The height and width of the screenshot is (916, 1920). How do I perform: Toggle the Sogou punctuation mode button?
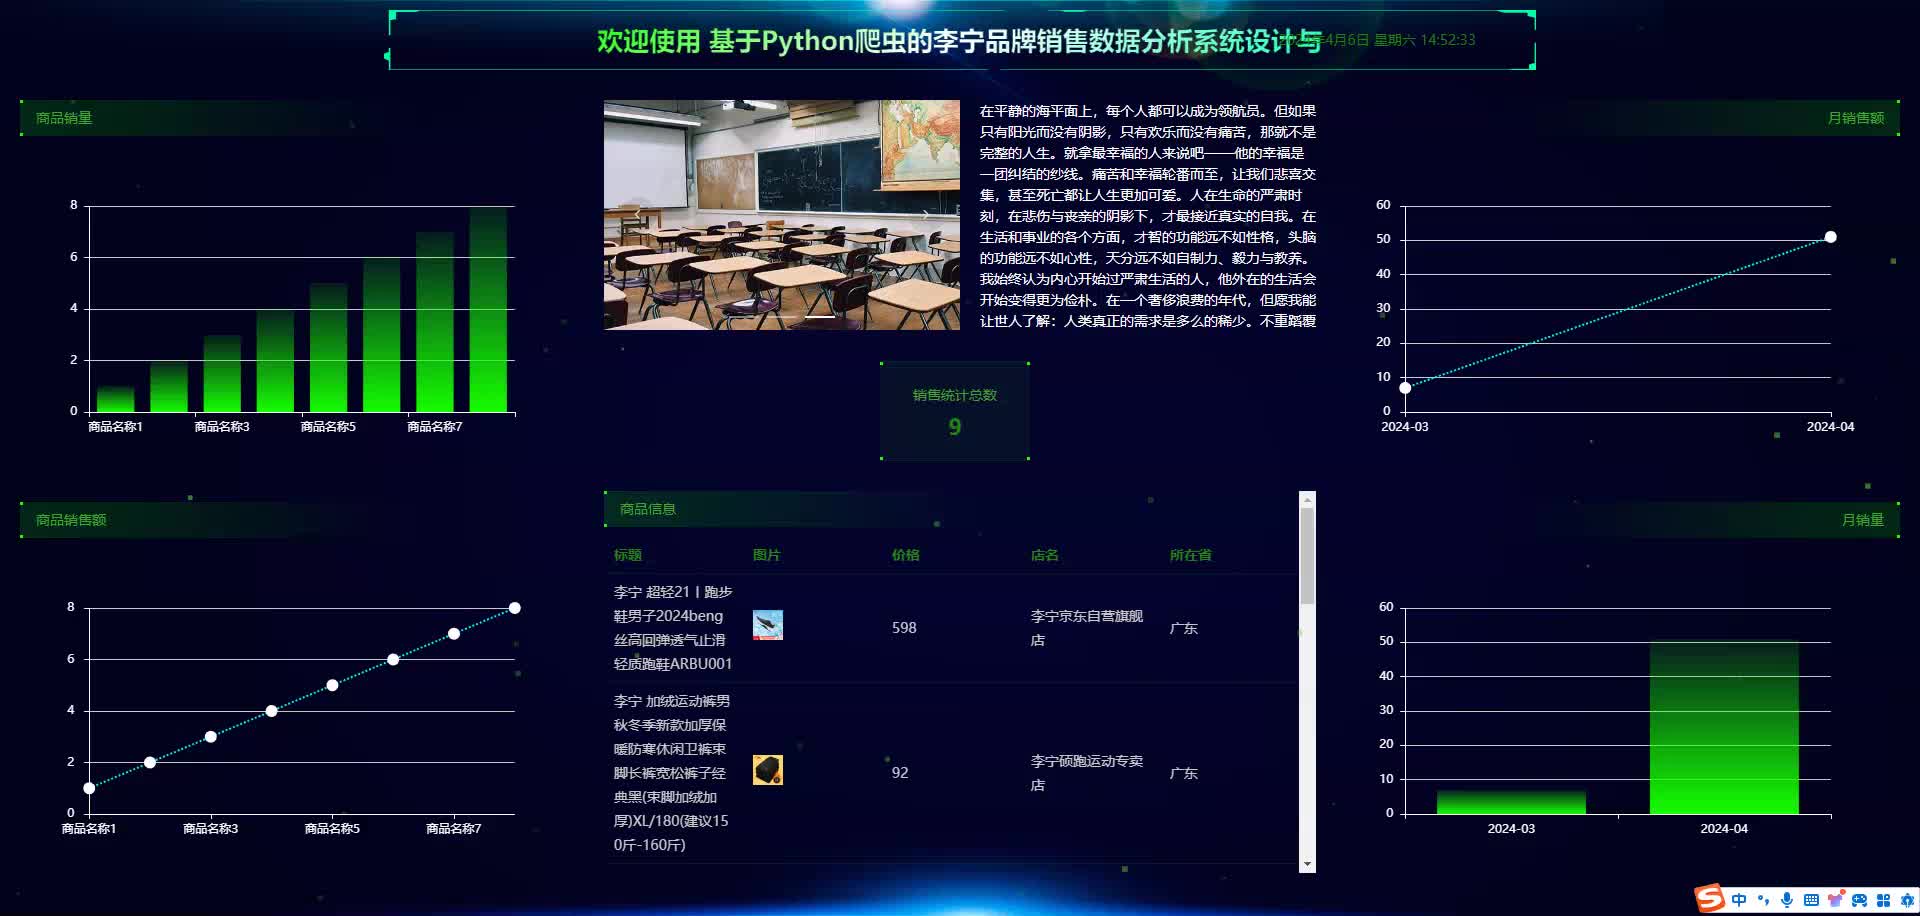1763,900
